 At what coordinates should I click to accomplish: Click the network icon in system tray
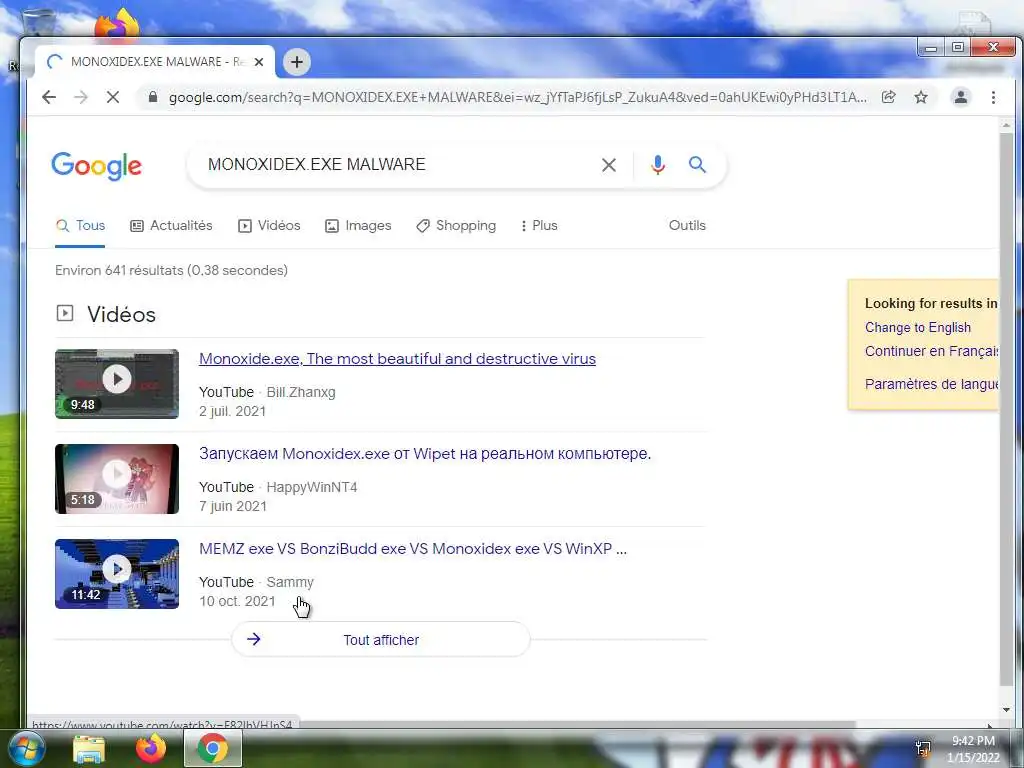(923, 748)
